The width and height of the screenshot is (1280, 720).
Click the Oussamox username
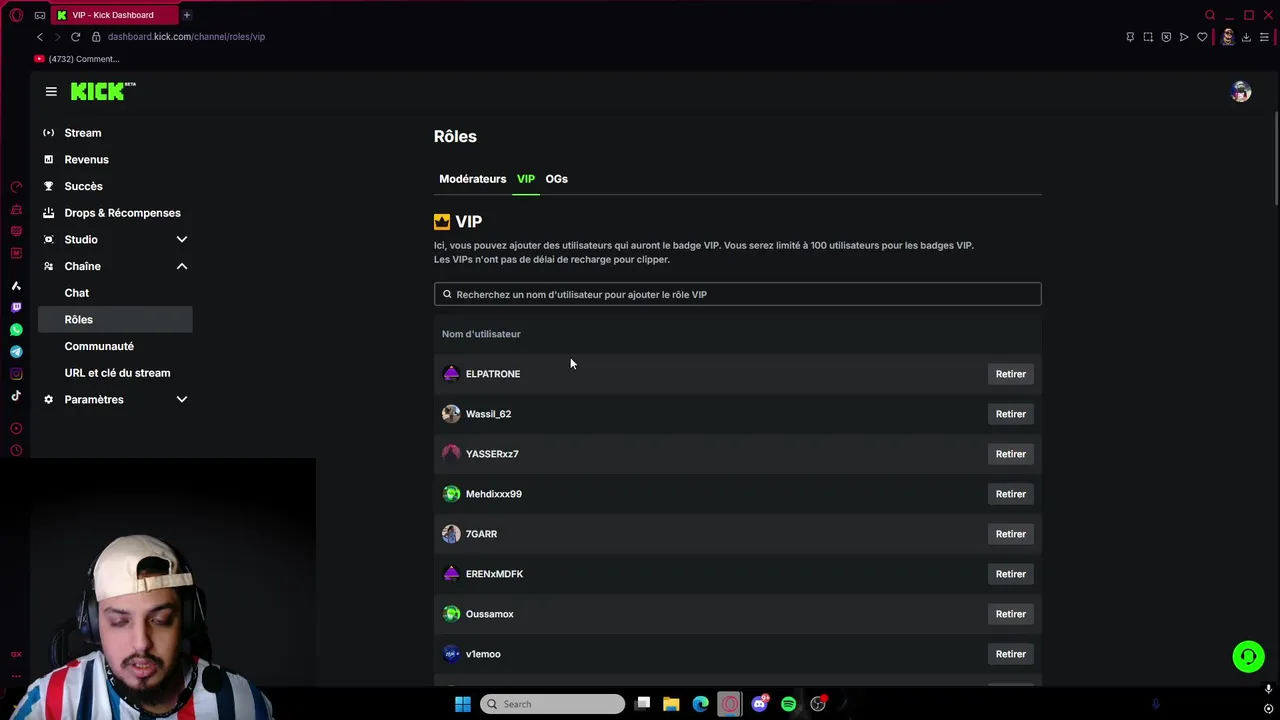point(490,614)
